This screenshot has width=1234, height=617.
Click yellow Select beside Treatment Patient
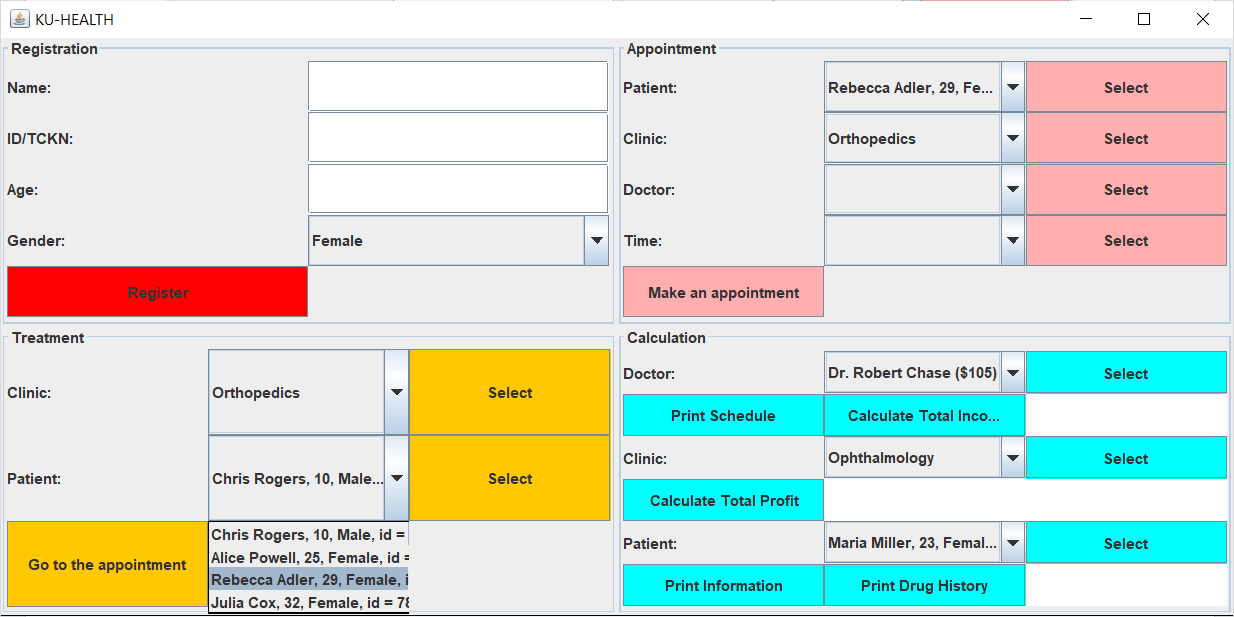click(510, 478)
